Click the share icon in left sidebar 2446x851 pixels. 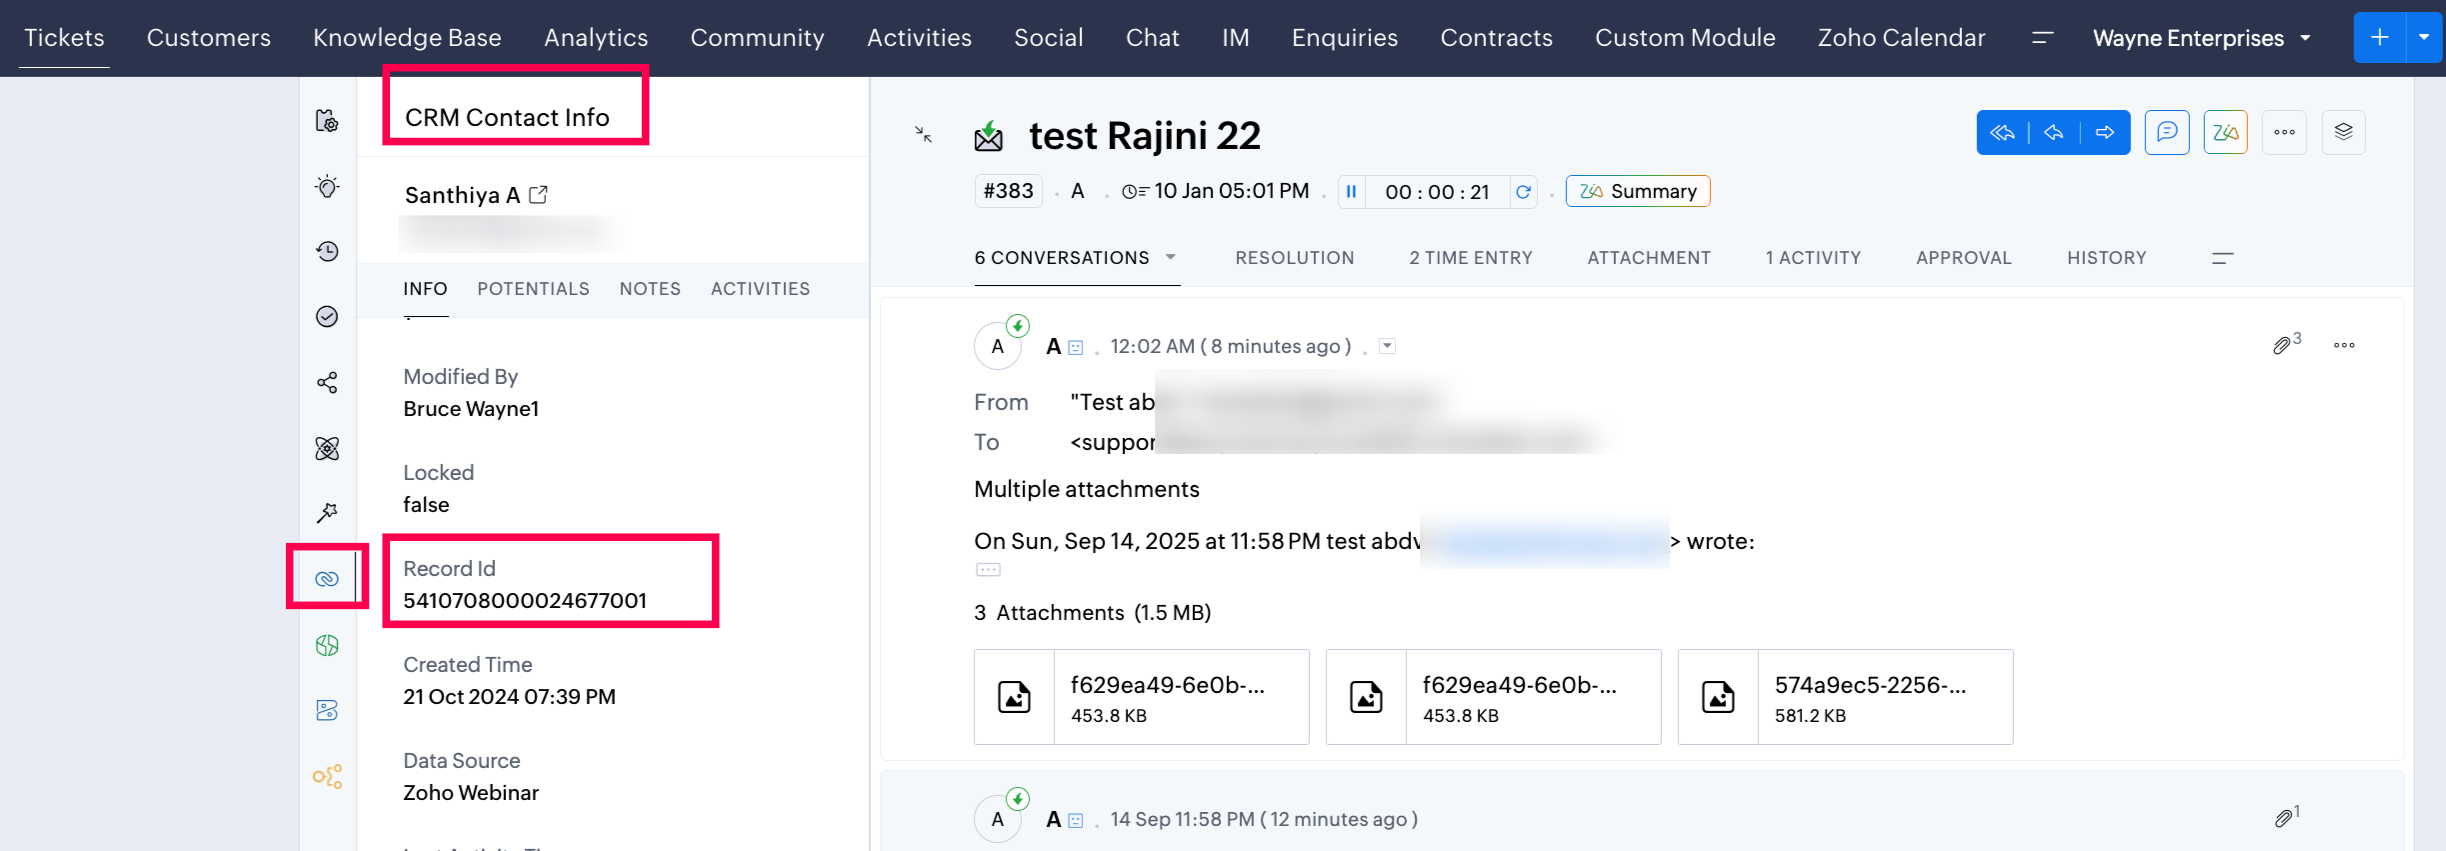(x=327, y=383)
